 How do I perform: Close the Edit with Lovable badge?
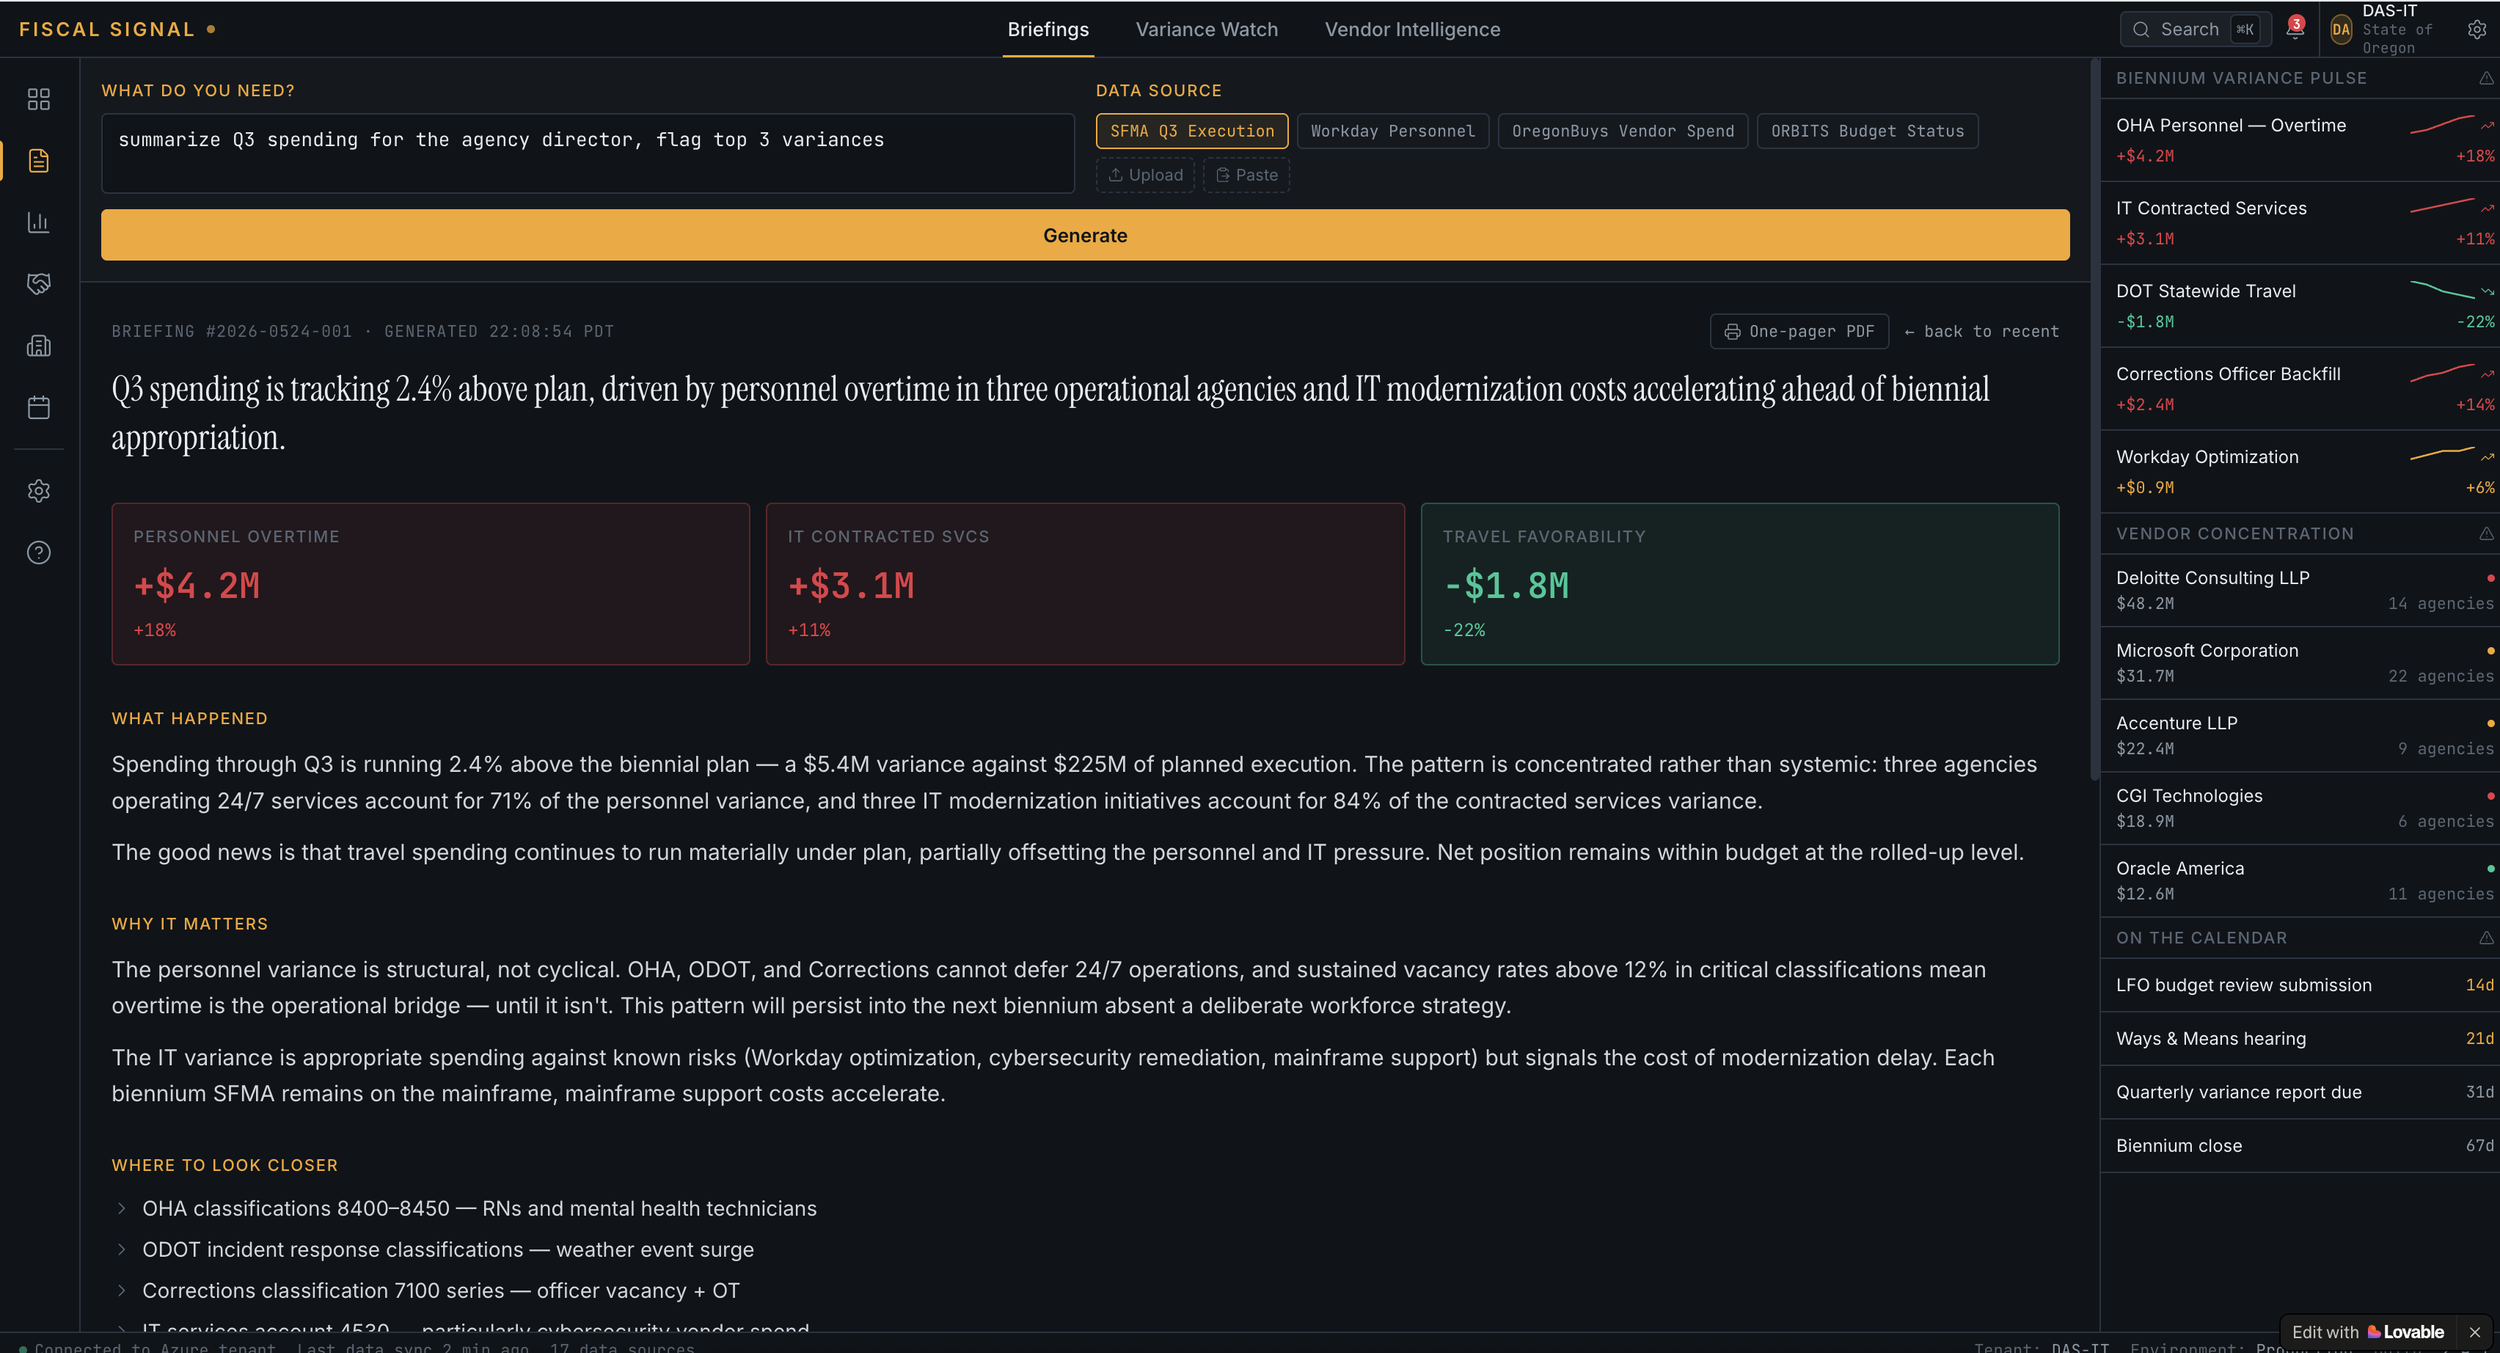pyautogui.click(x=2475, y=1332)
